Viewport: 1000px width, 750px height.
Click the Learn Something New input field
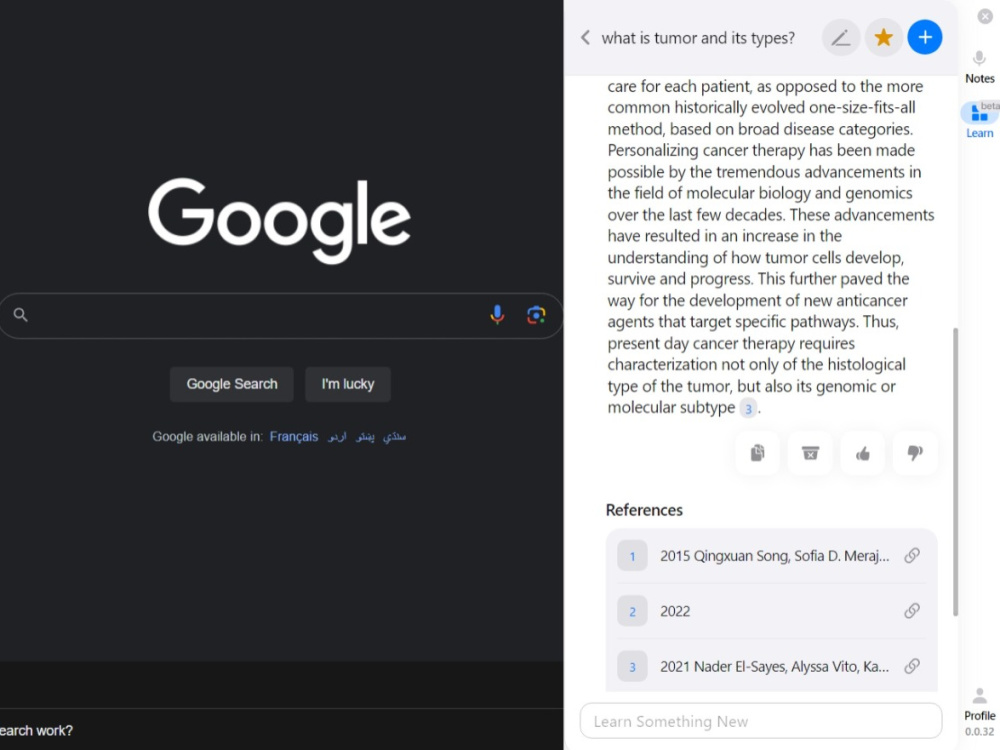click(x=761, y=721)
